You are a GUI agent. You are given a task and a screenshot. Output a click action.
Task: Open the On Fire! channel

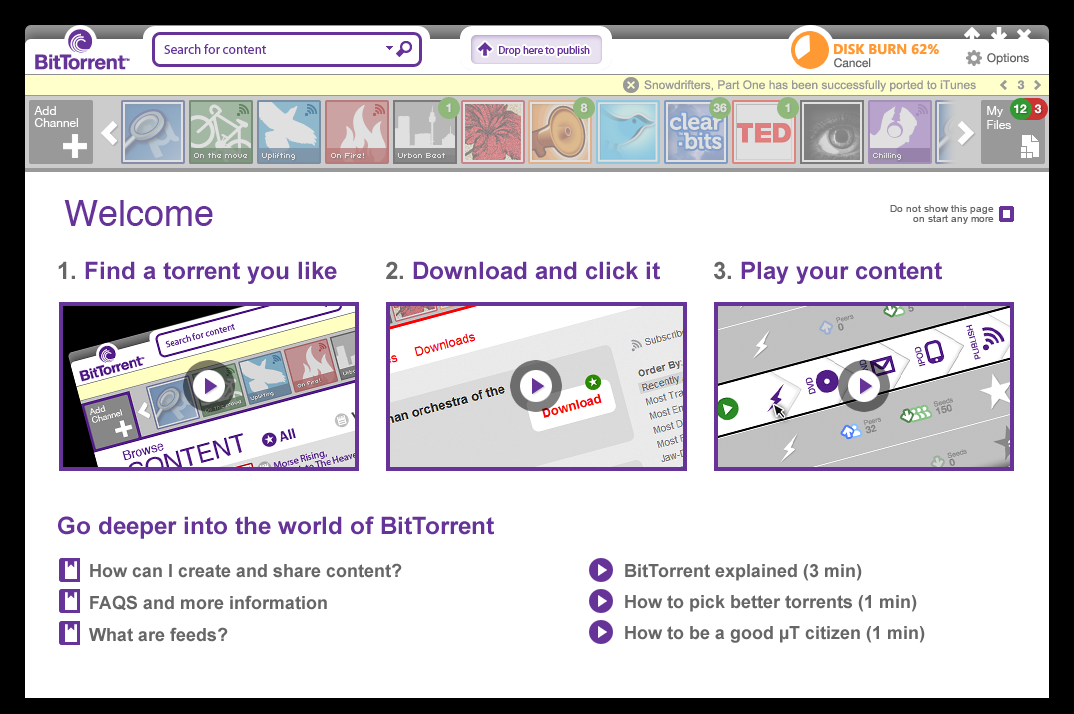click(x=356, y=132)
